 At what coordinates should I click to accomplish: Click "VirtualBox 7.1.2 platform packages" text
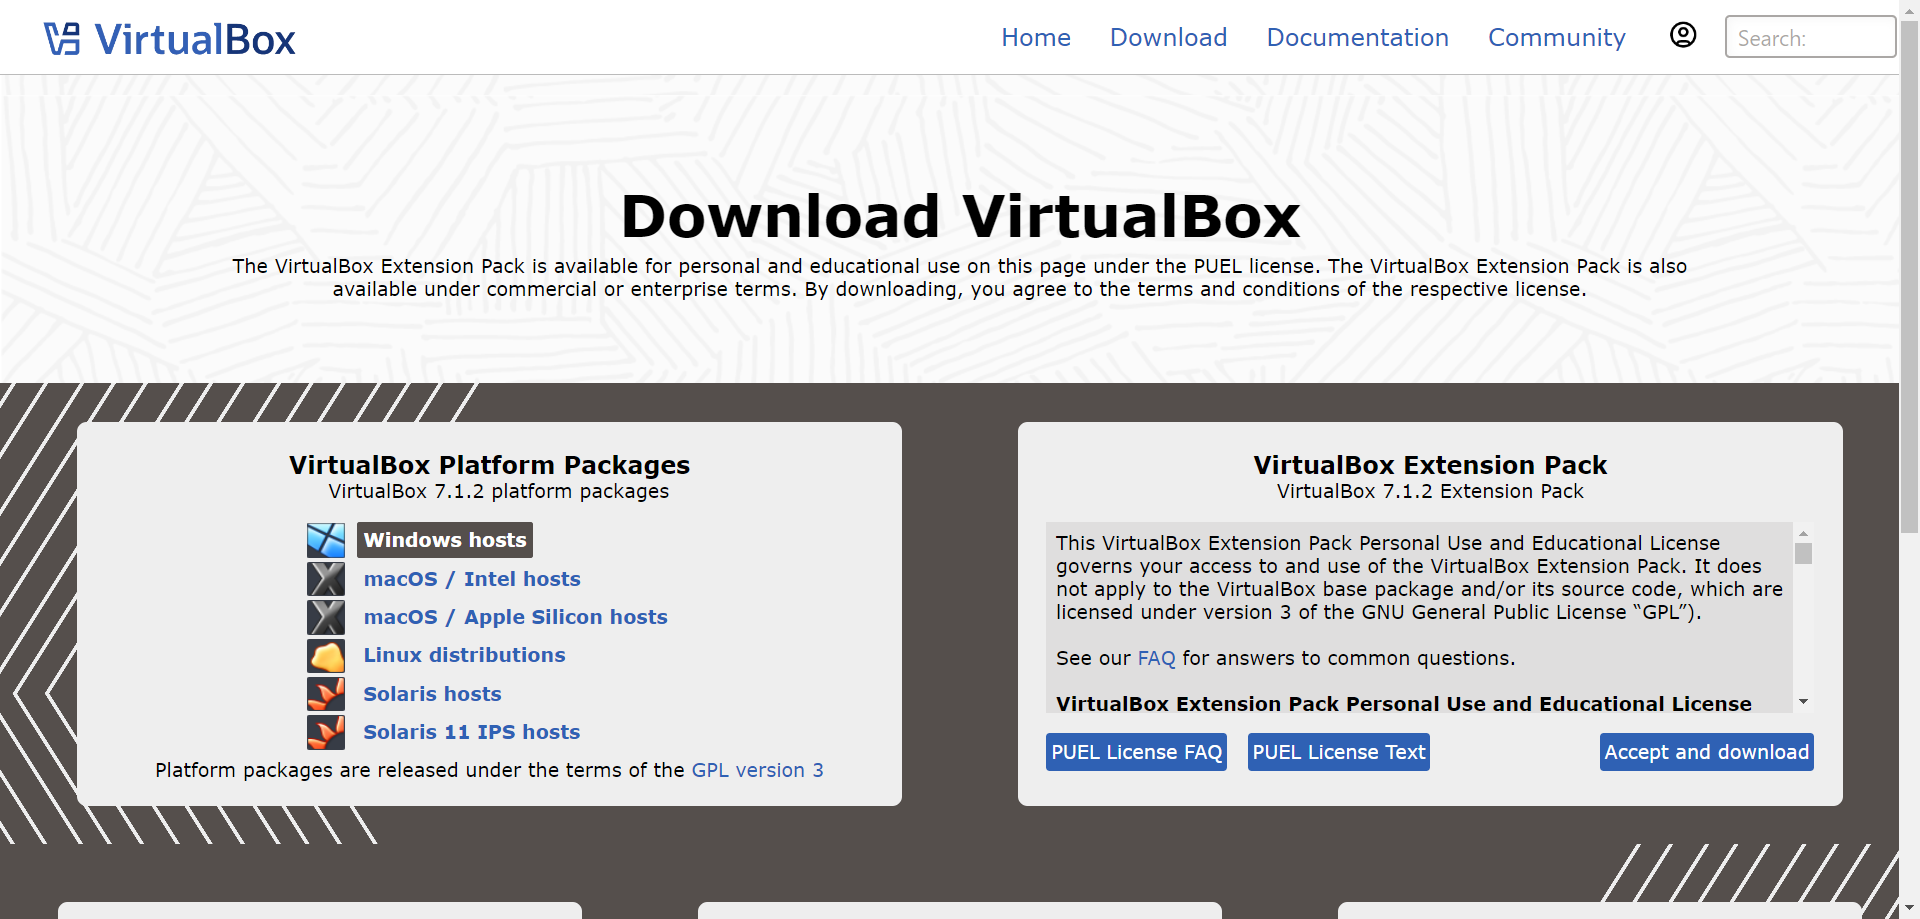pos(498,491)
